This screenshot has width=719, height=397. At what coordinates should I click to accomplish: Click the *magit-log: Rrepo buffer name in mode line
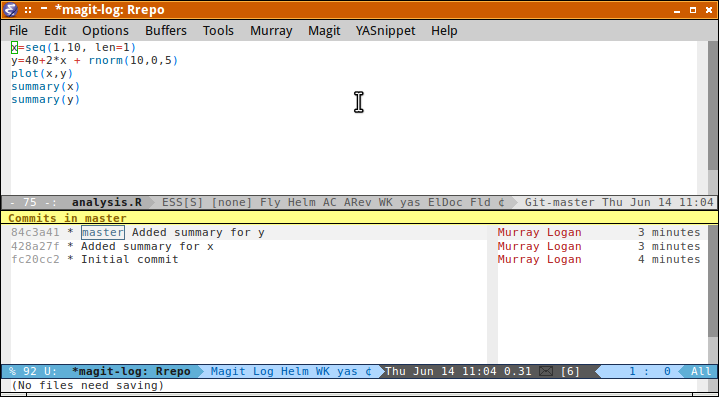point(131,371)
